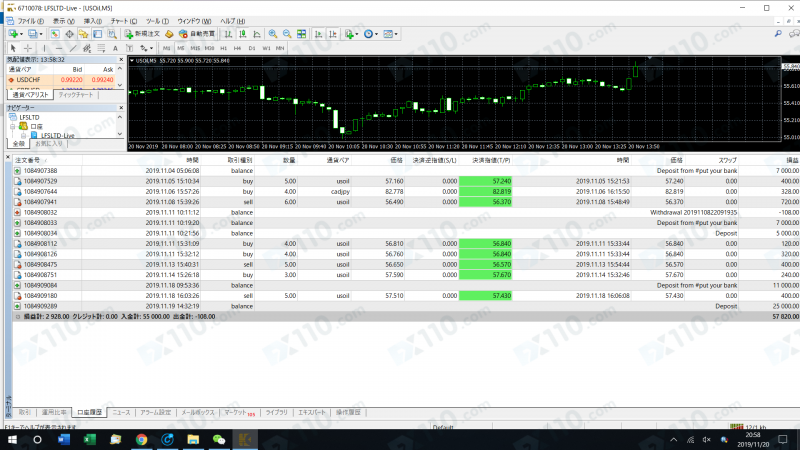The width and height of the screenshot is (800, 450).
Task: Click the 新規注文 (New Order) toolbar button
Action: click(x=143, y=33)
